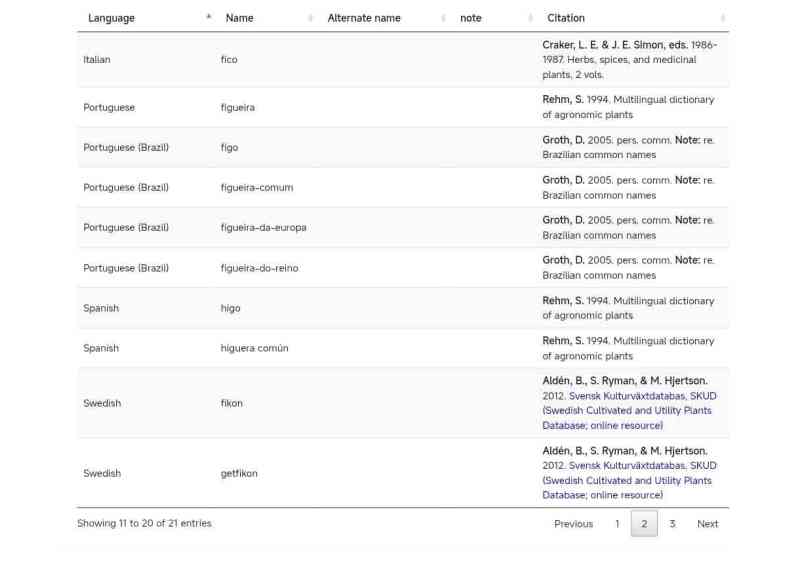Click the Craker & Simon citation text
The image size is (800, 564).
[629, 60]
